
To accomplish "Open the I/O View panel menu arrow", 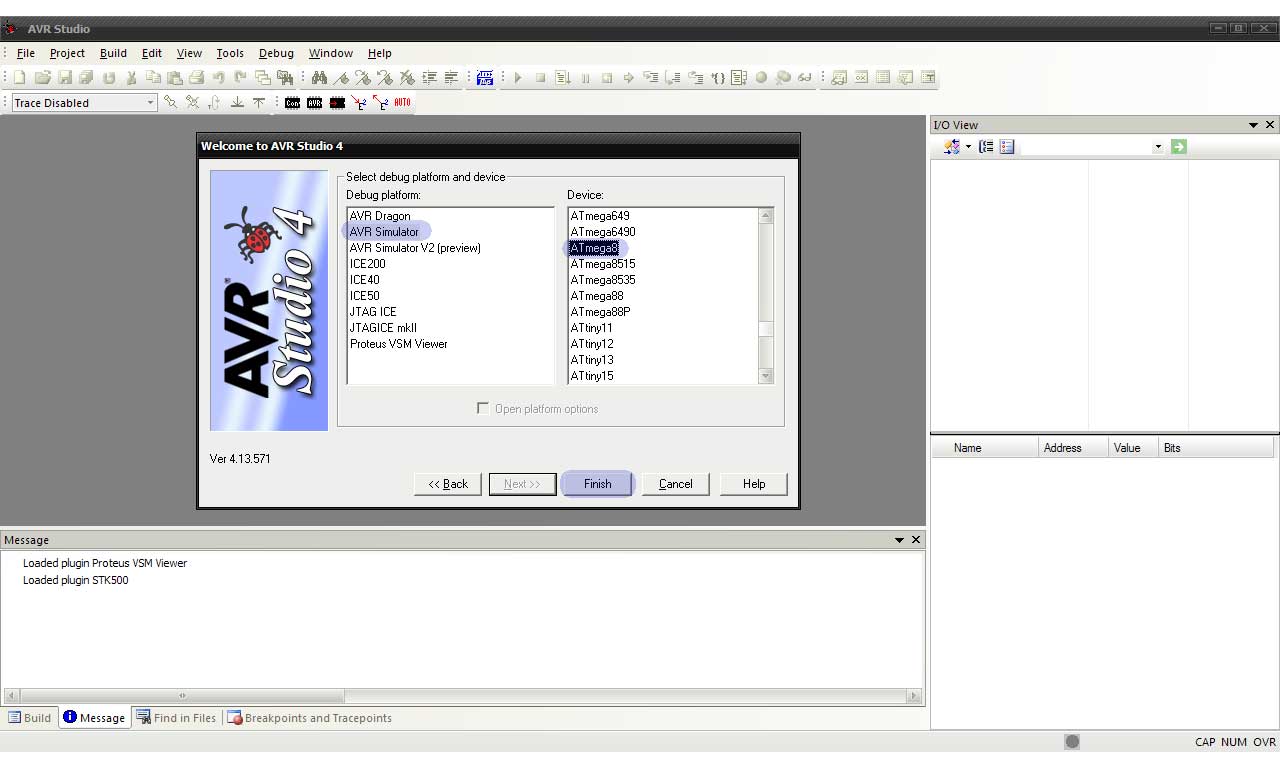I will click(x=1253, y=125).
